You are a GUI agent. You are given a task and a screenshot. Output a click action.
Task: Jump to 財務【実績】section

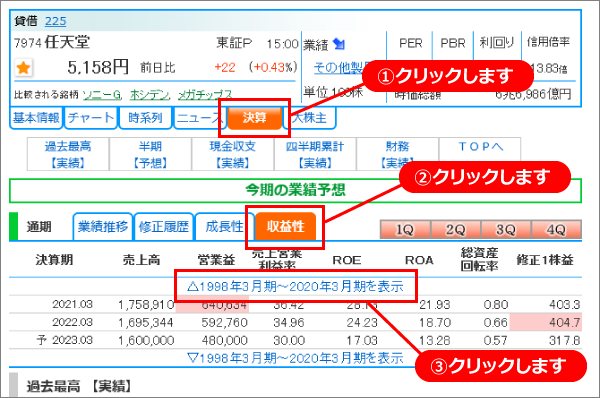397,154
